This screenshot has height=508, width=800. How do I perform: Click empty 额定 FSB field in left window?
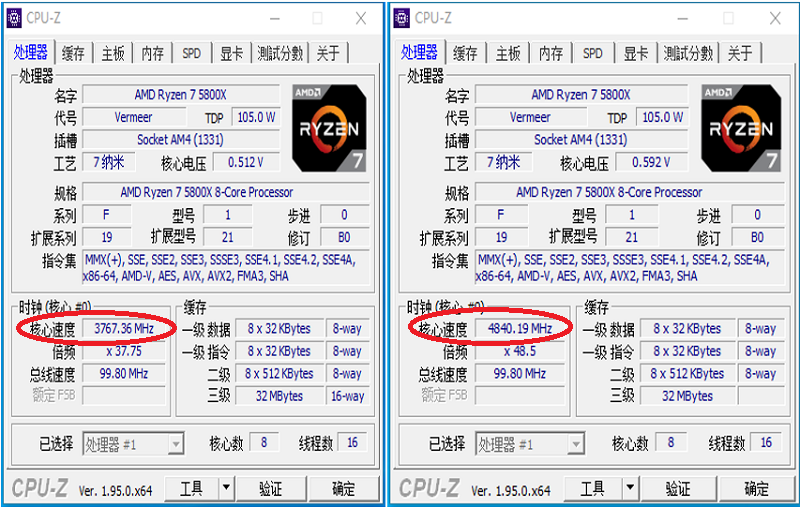point(124,396)
